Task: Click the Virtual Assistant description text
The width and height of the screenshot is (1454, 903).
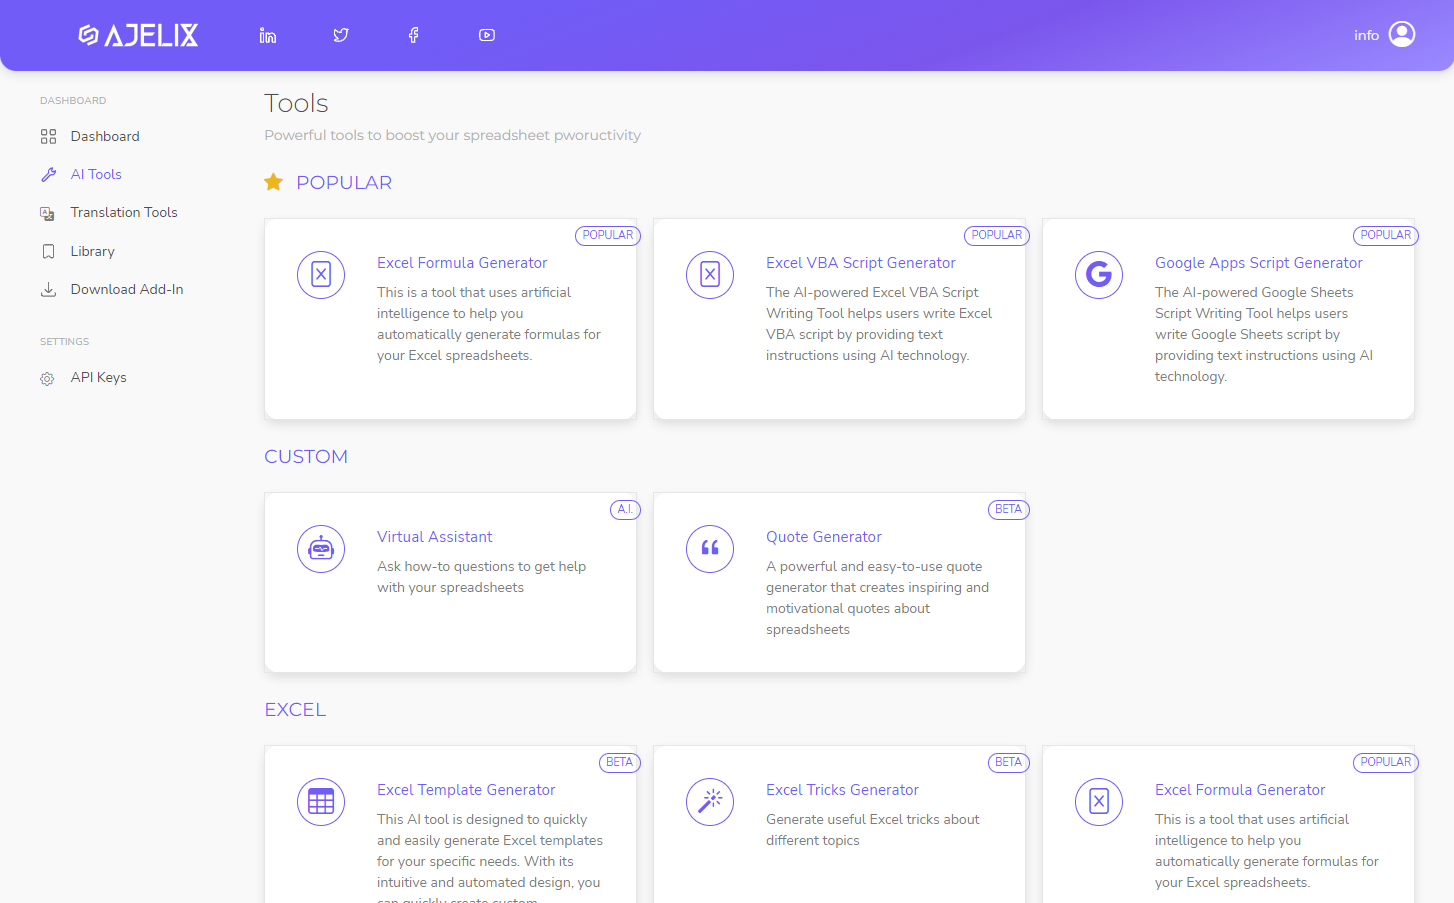Action: 481,577
